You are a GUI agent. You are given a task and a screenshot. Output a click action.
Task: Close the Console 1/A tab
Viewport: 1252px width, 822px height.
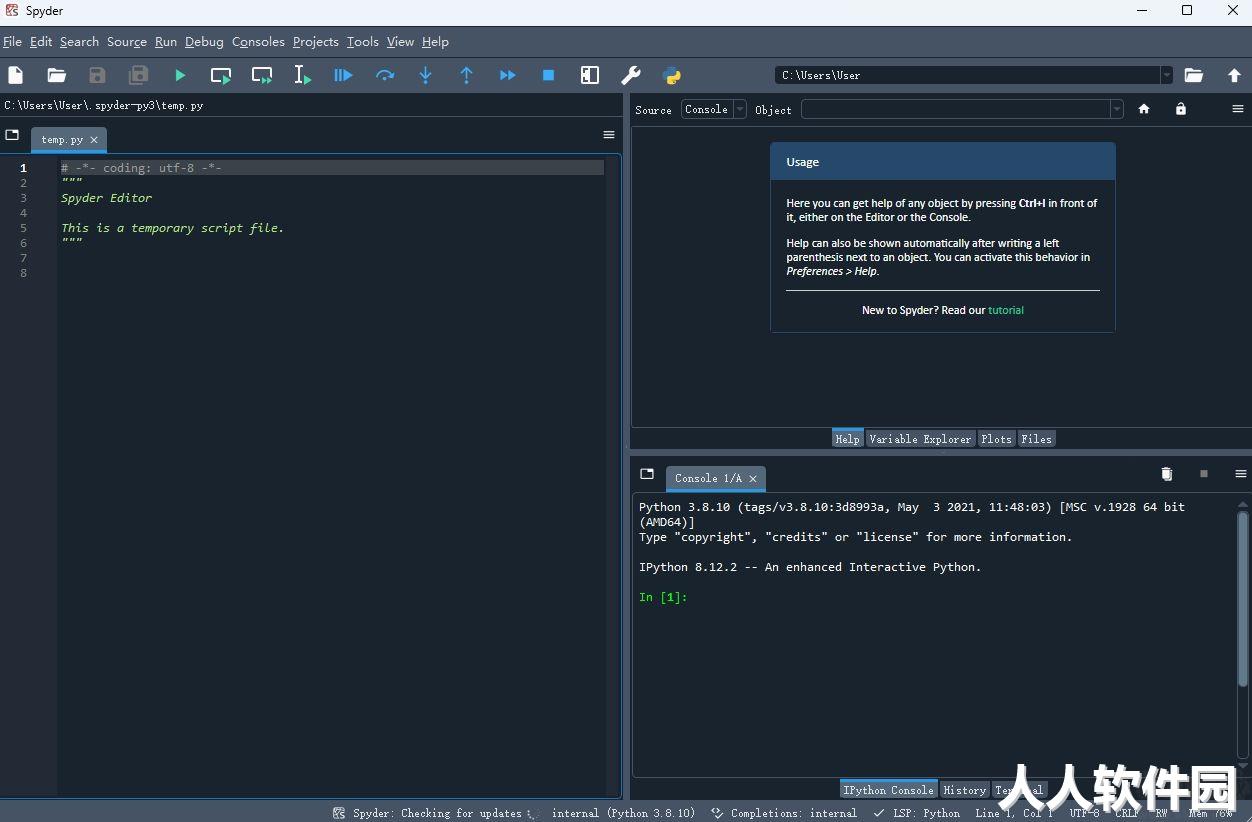753,479
